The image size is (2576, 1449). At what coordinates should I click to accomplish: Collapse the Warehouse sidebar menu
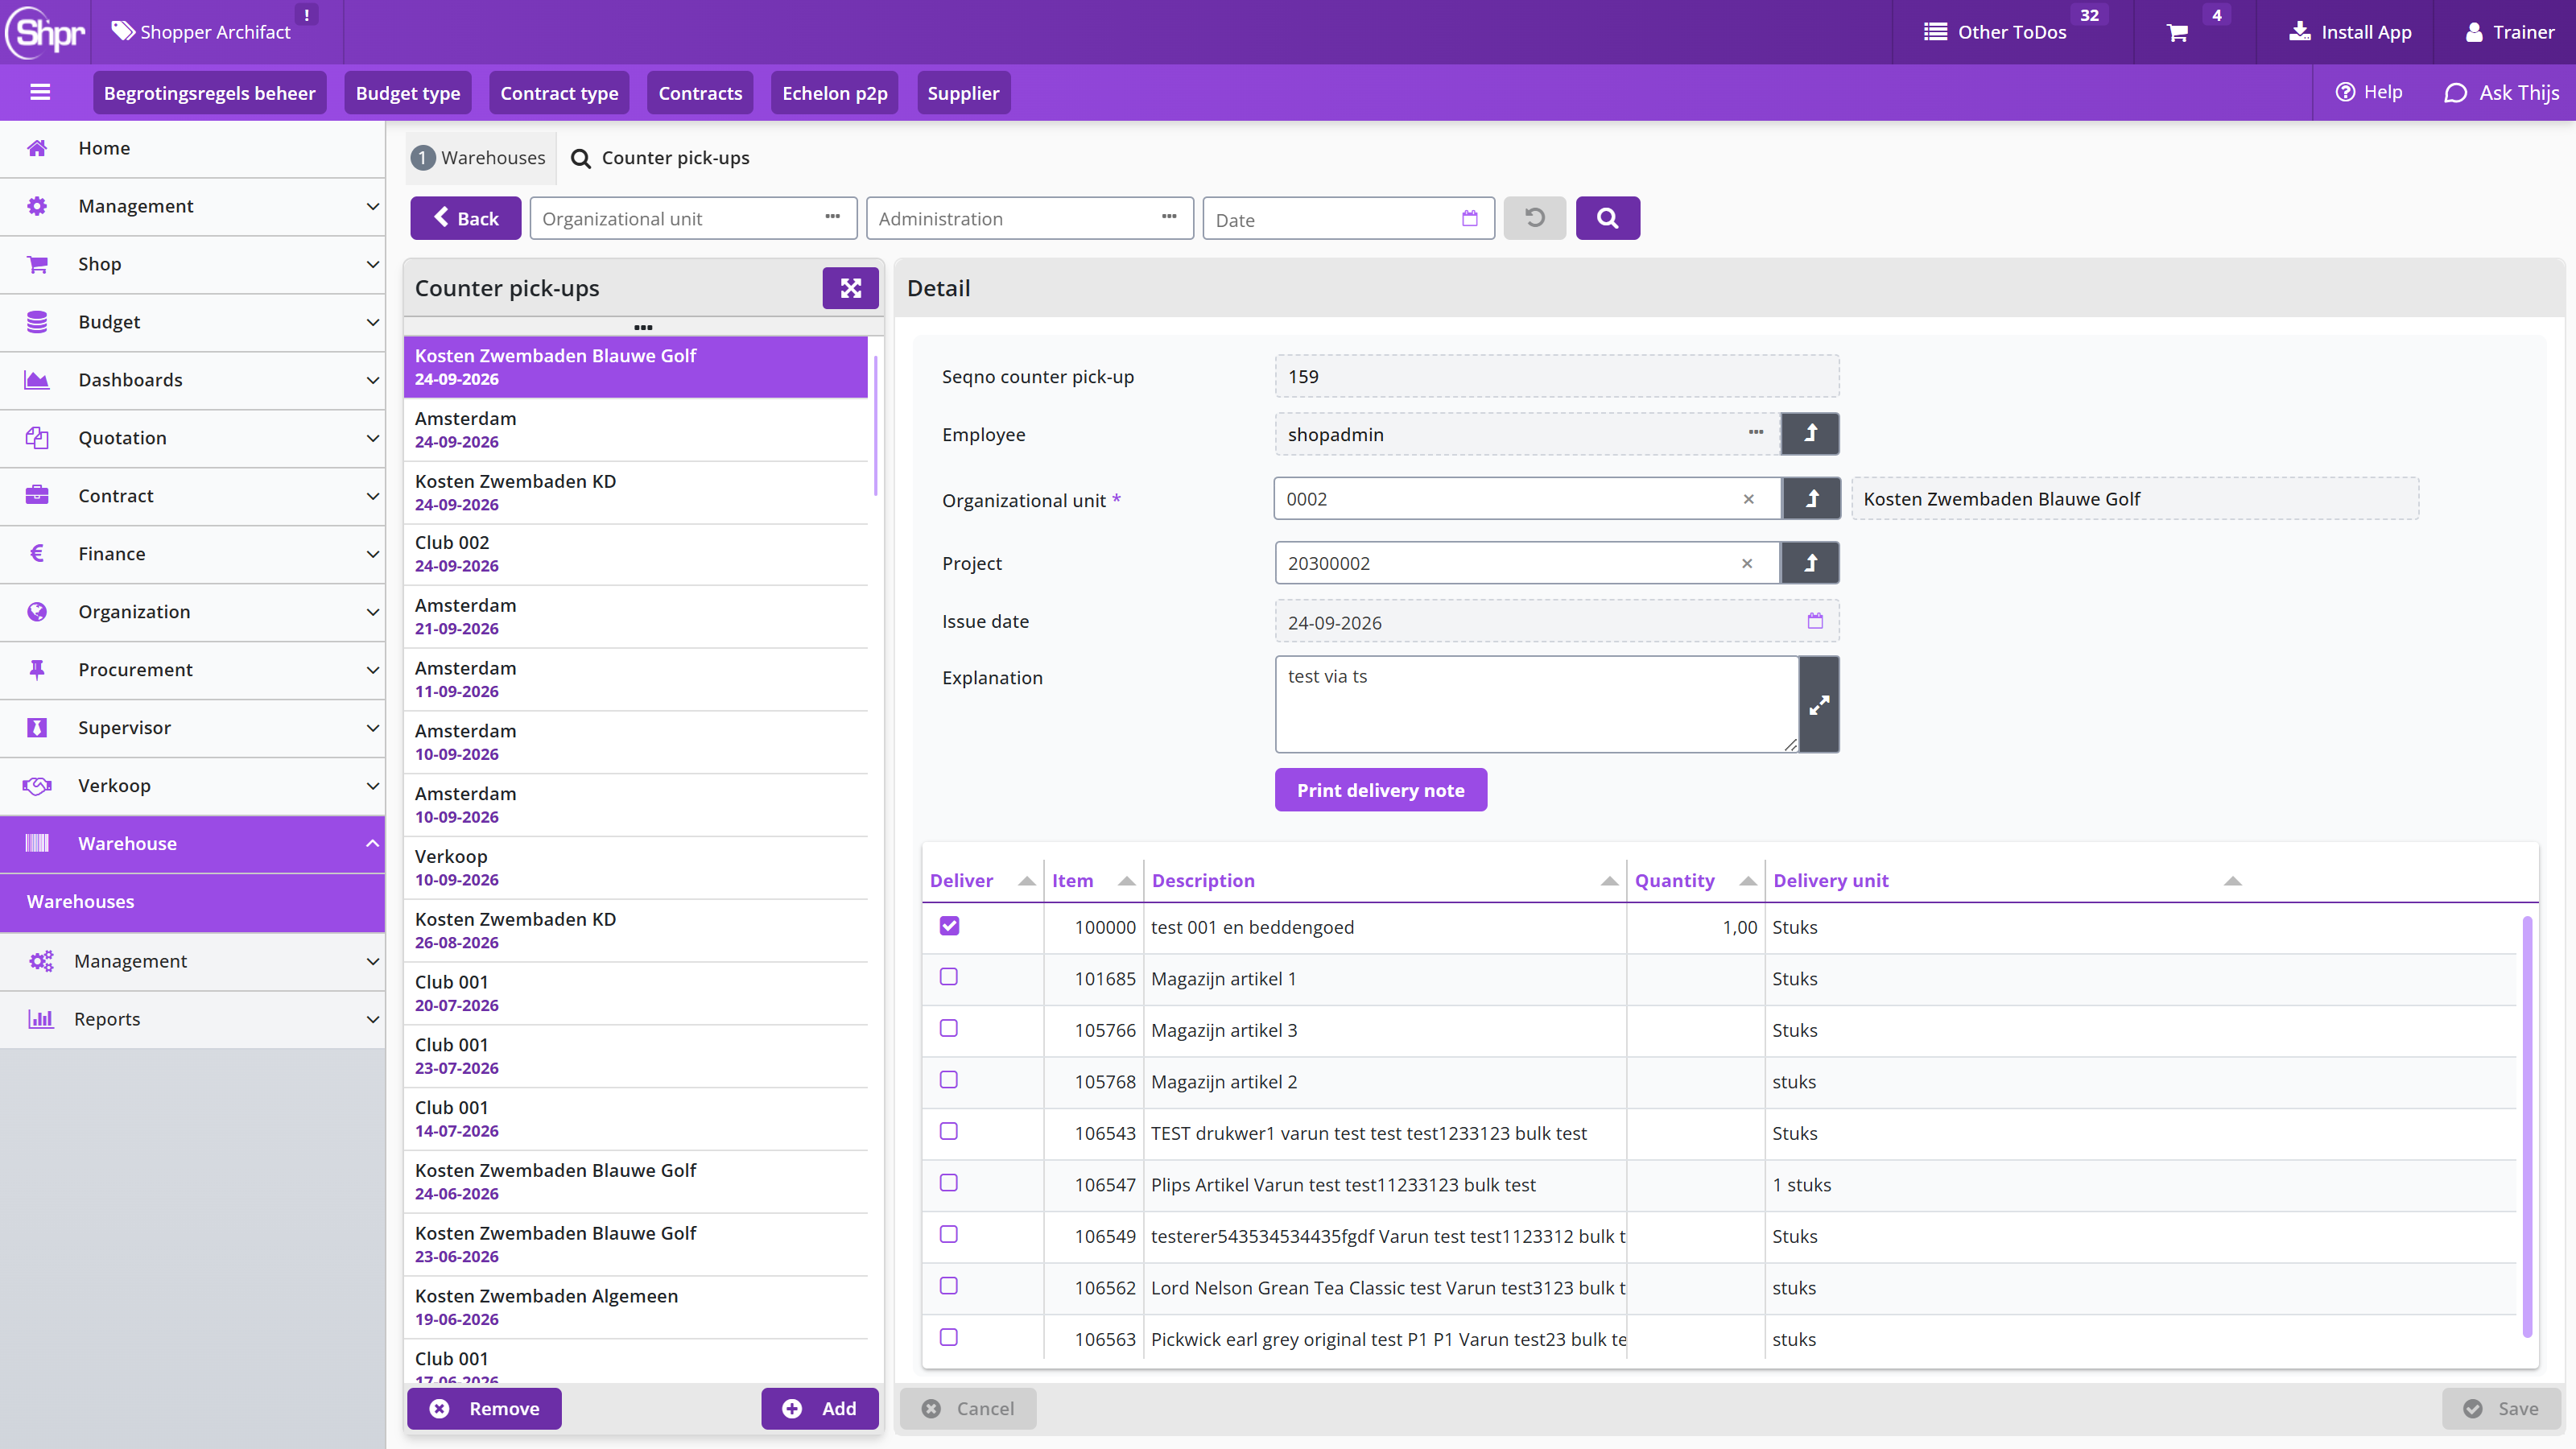tap(192, 844)
